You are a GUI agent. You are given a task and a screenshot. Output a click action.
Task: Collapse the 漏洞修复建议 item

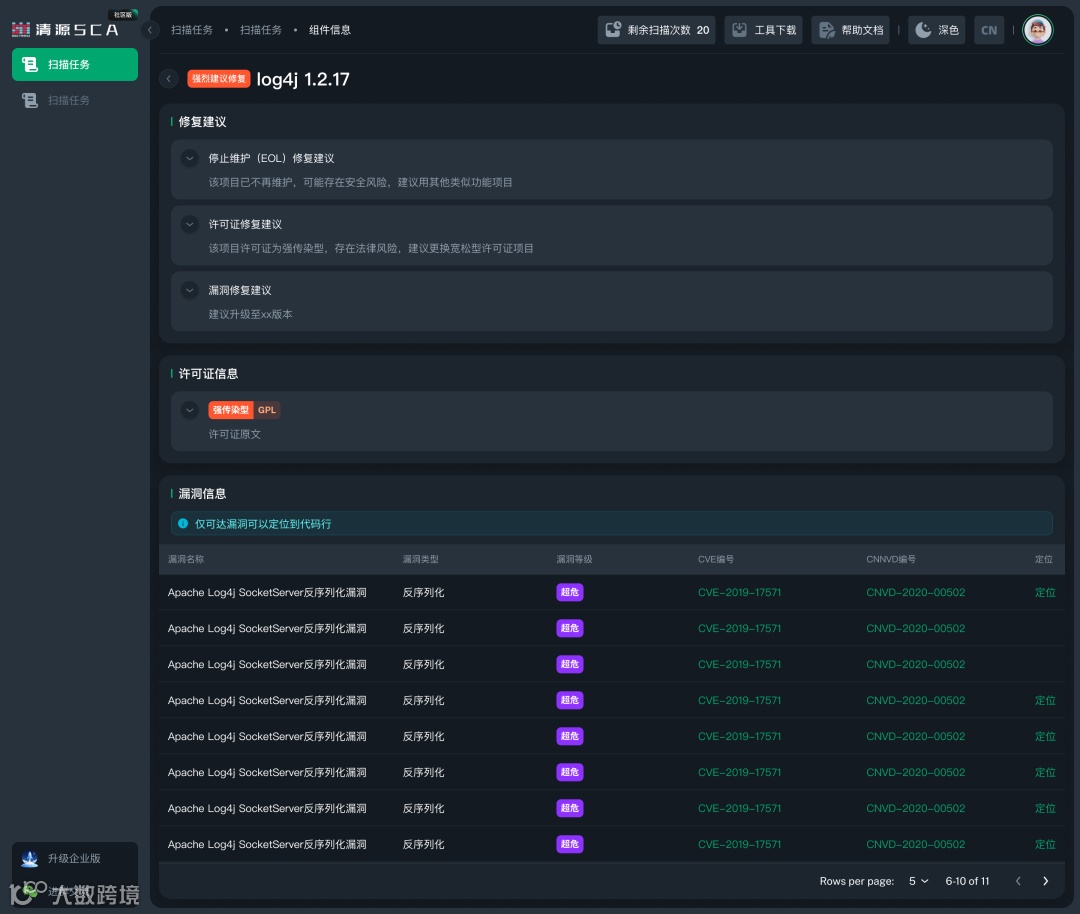pyautogui.click(x=189, y=290)
